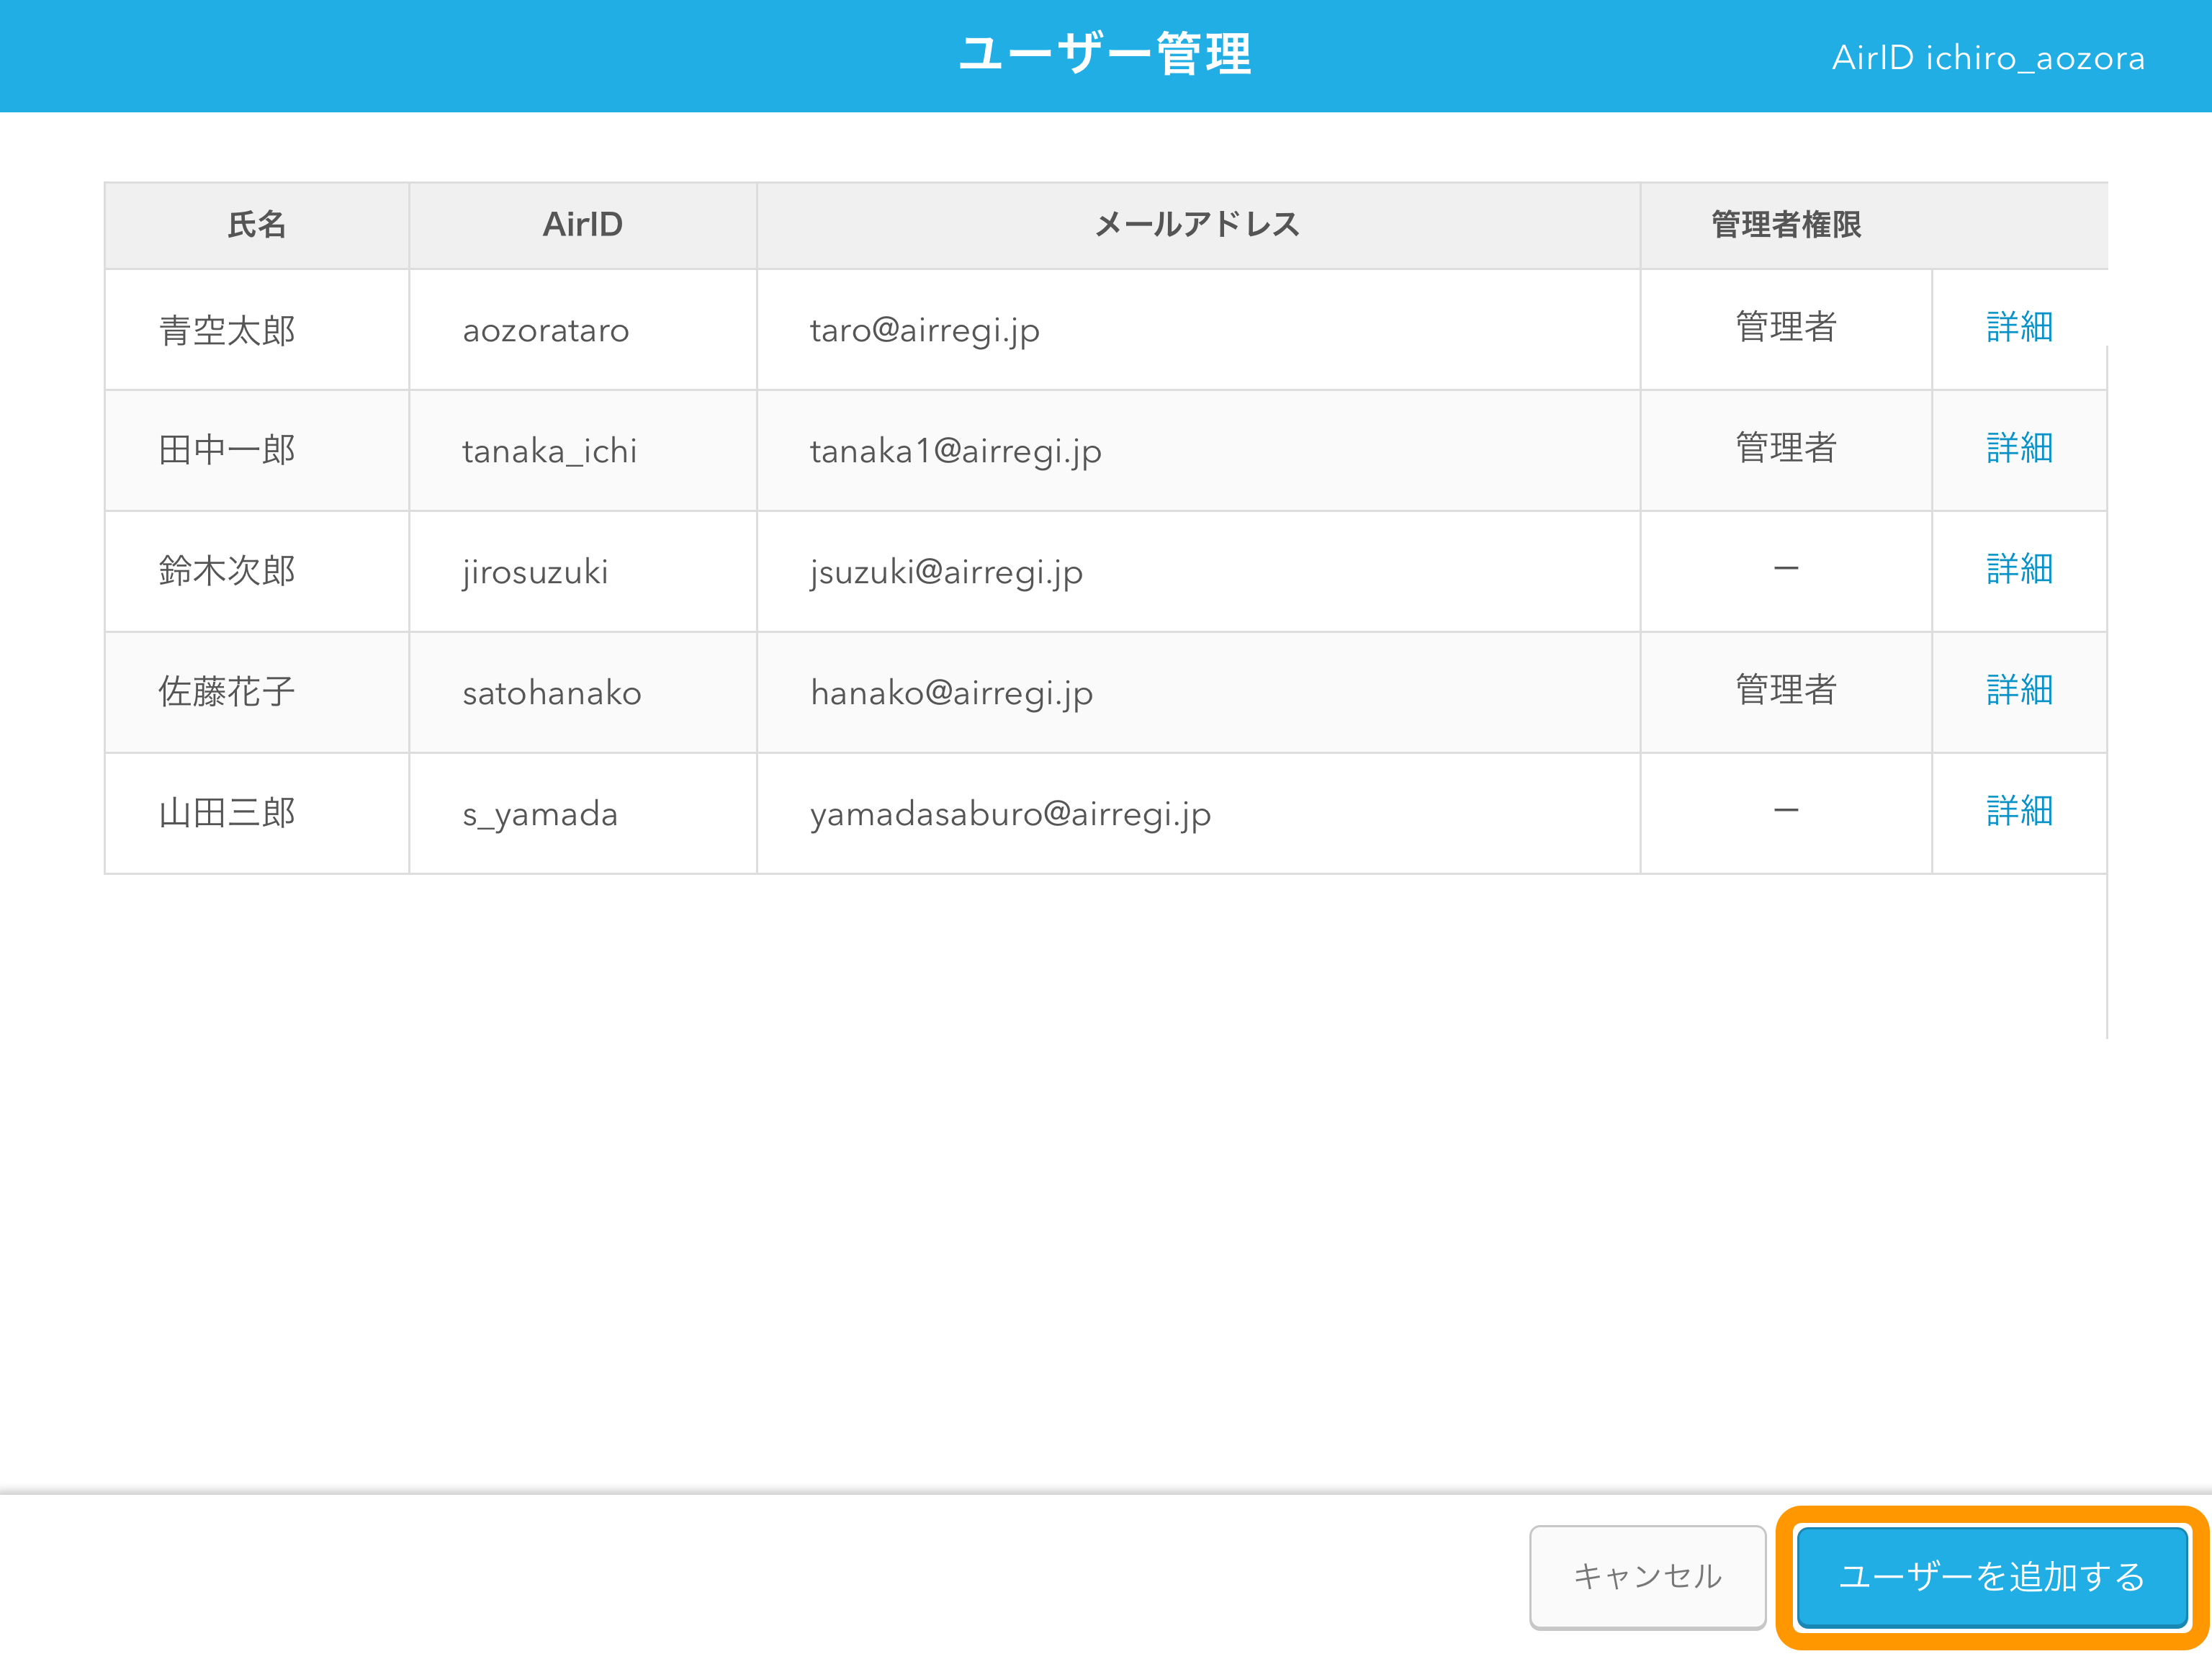Viewport: 2212px width, 1659px height.
Task: Click 管理者 in the 佐藤花子 row
Action: pos(1786,691)
